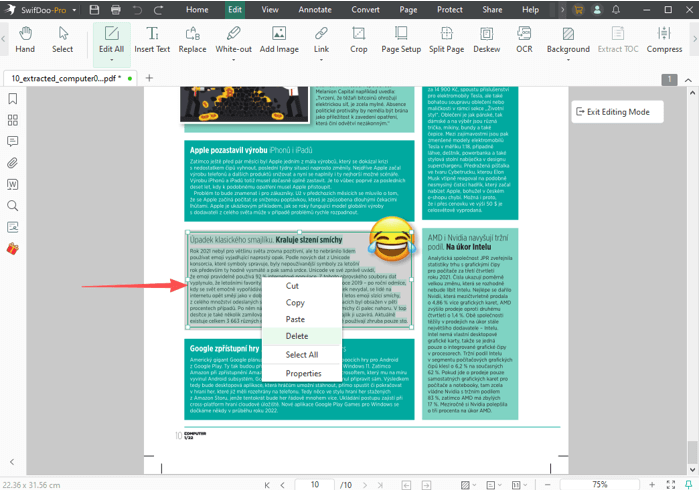Open the attachments paperclip panel
The height and width of the screenshot is (490, 700).
12,163
